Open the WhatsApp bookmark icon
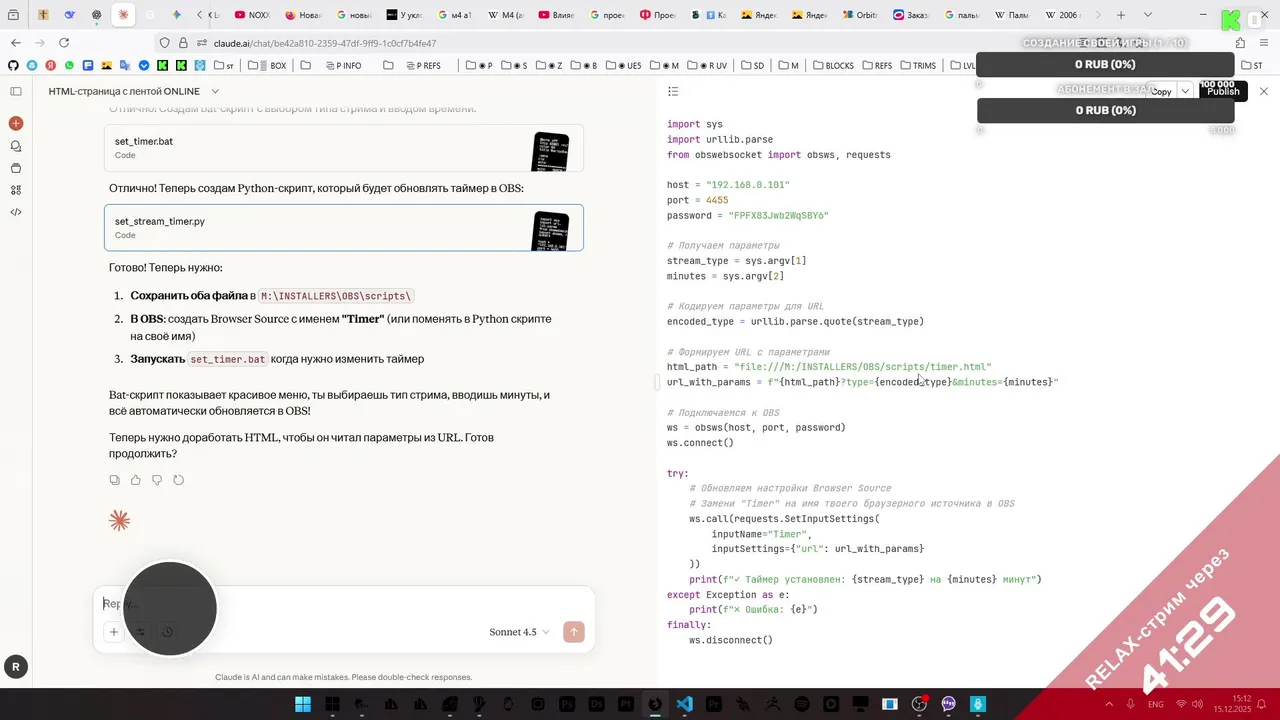The width and height of the screenshot is (1280, 720). coord(70,66)
